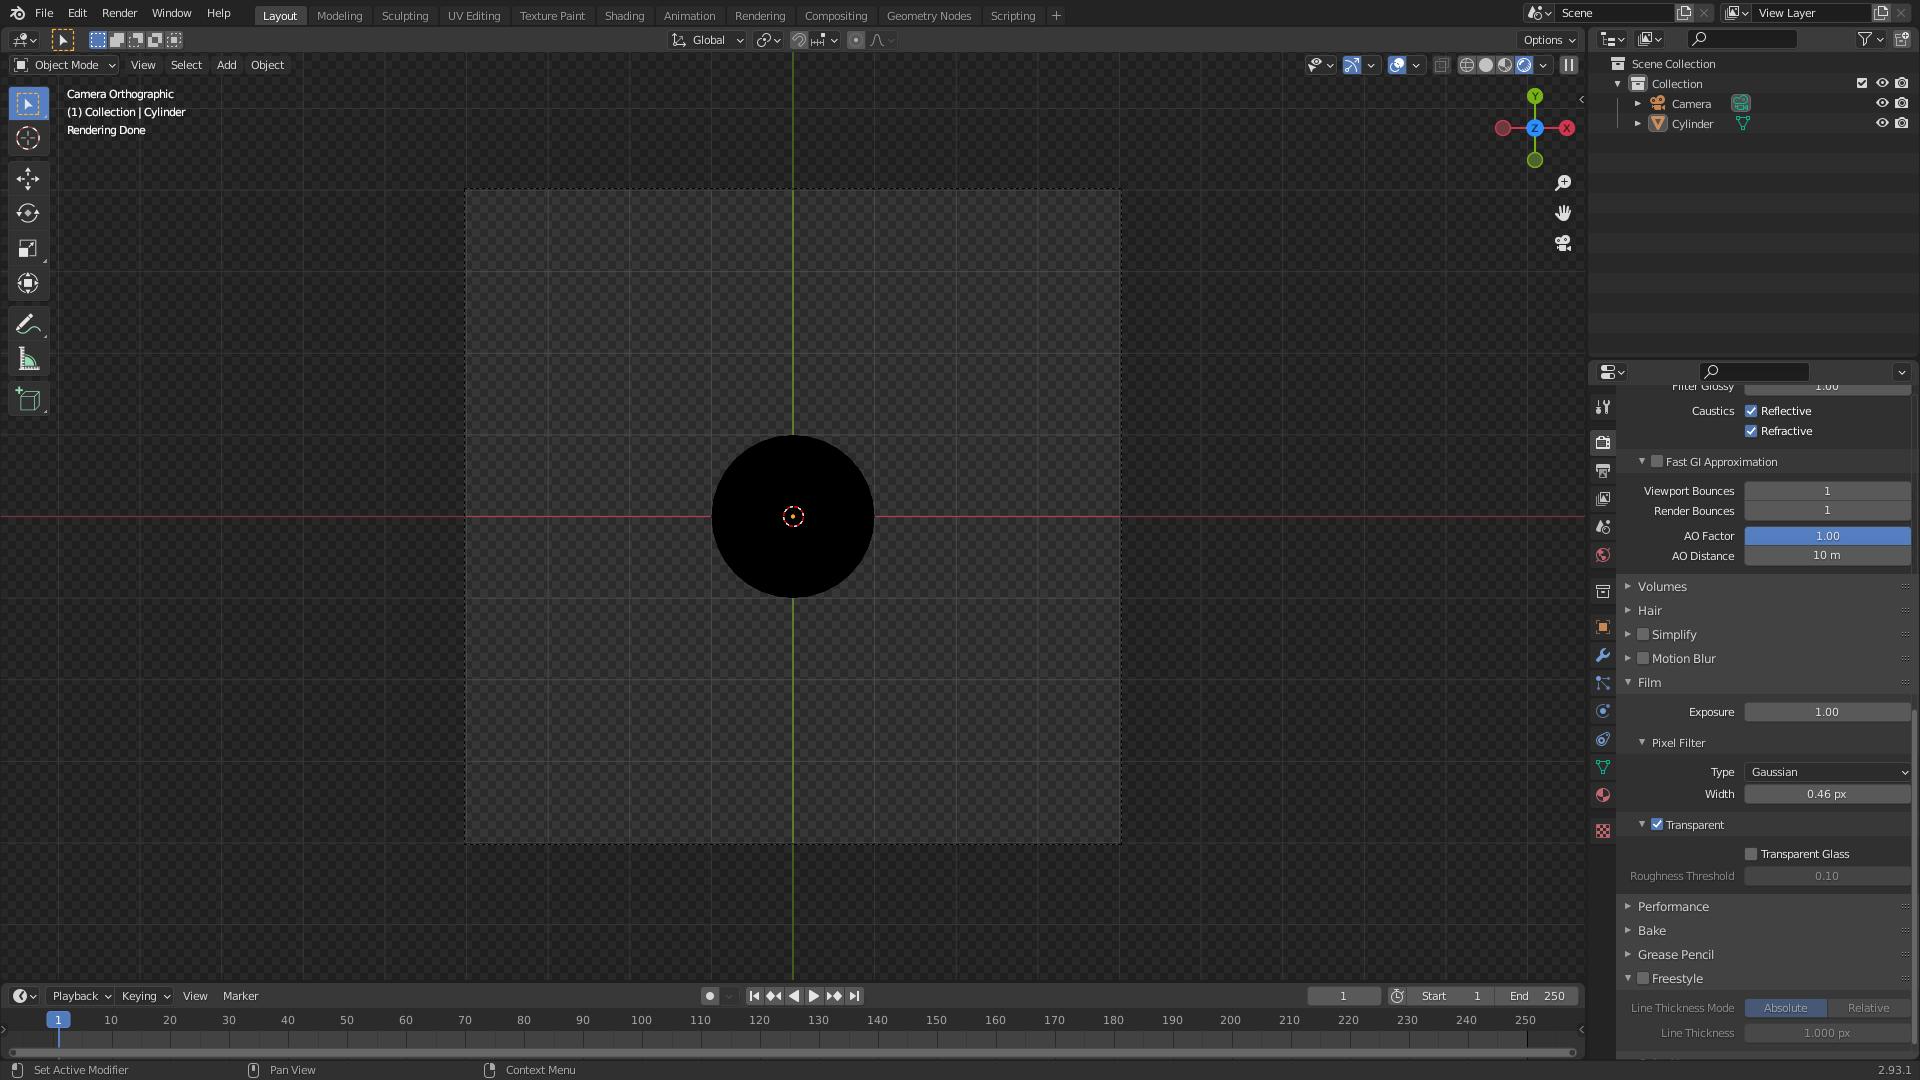1920x1080 pixels.
Task: Switch to Shading workspace tab
Action: click(x=625, y=15)
